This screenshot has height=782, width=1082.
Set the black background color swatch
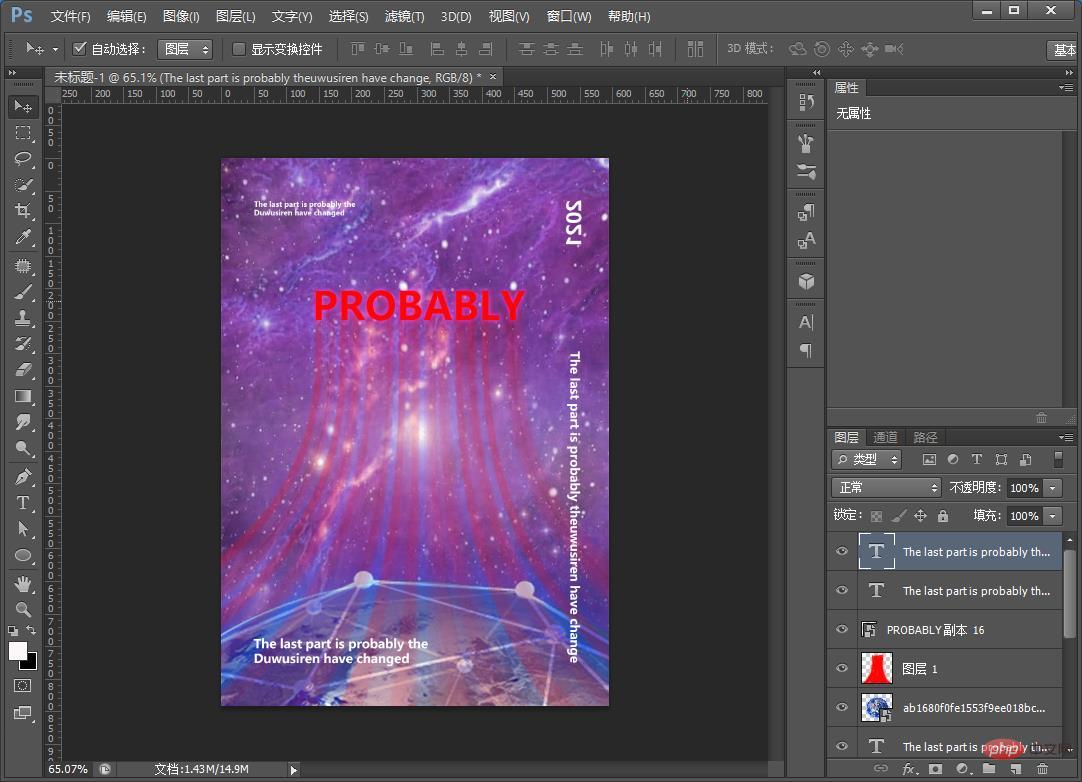(x=30, y=663)
